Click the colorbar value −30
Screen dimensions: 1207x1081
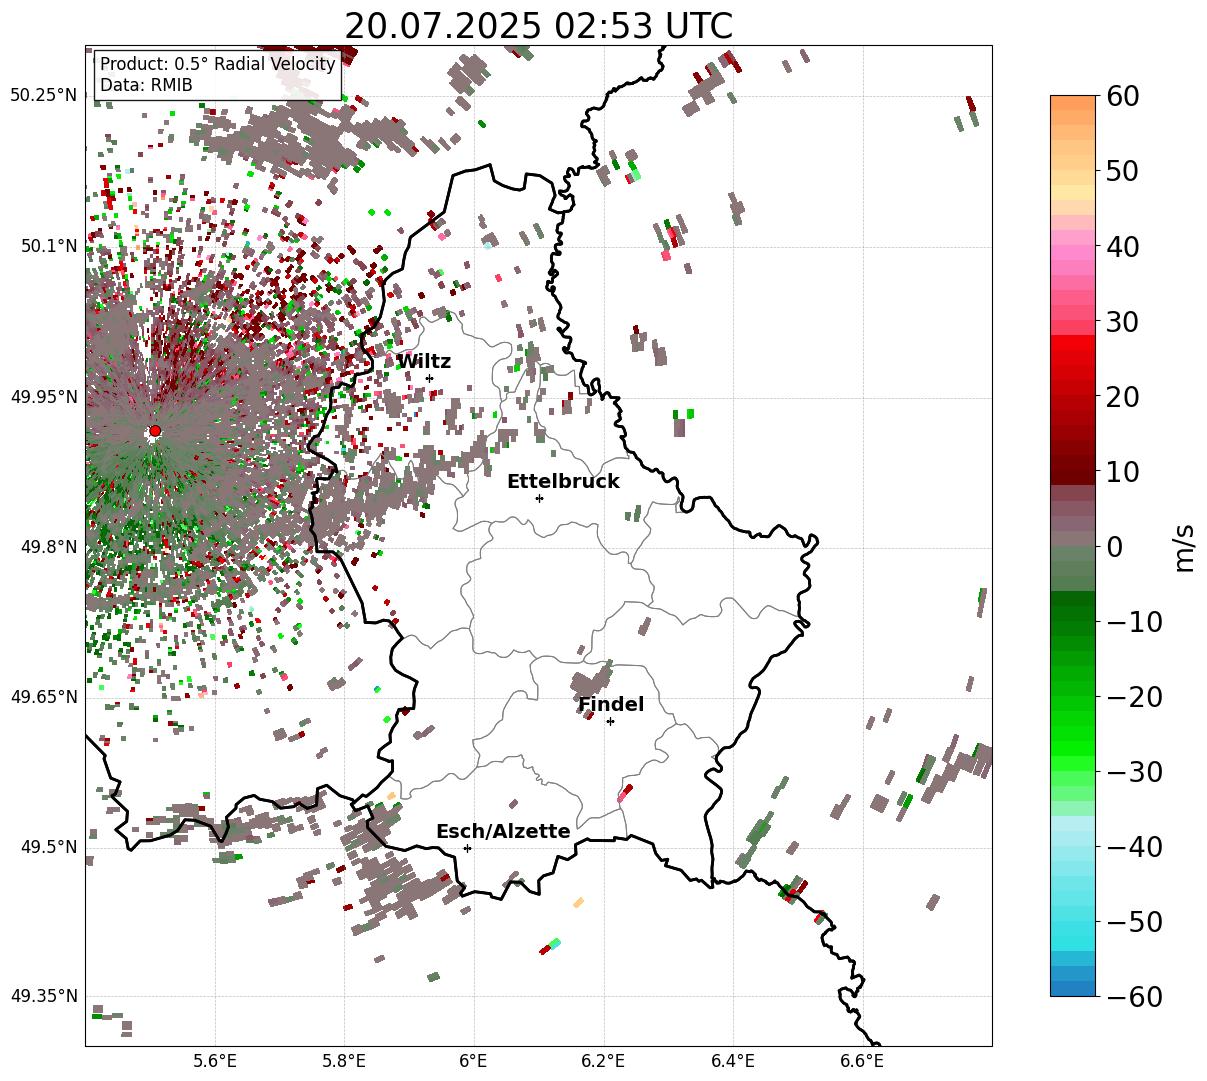[1134, 771]
